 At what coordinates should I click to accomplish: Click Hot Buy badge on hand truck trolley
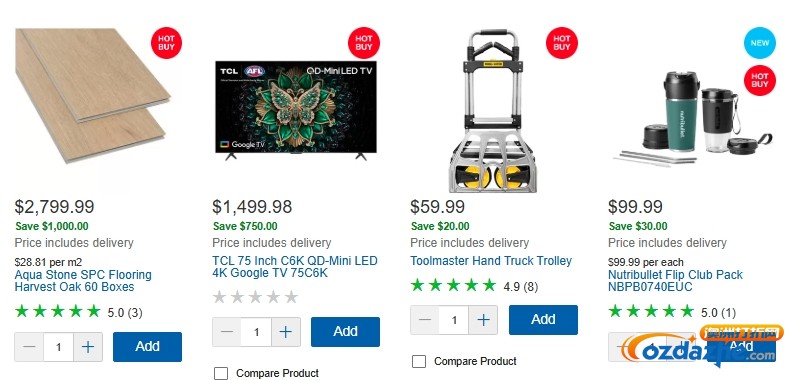click(562, 43)
